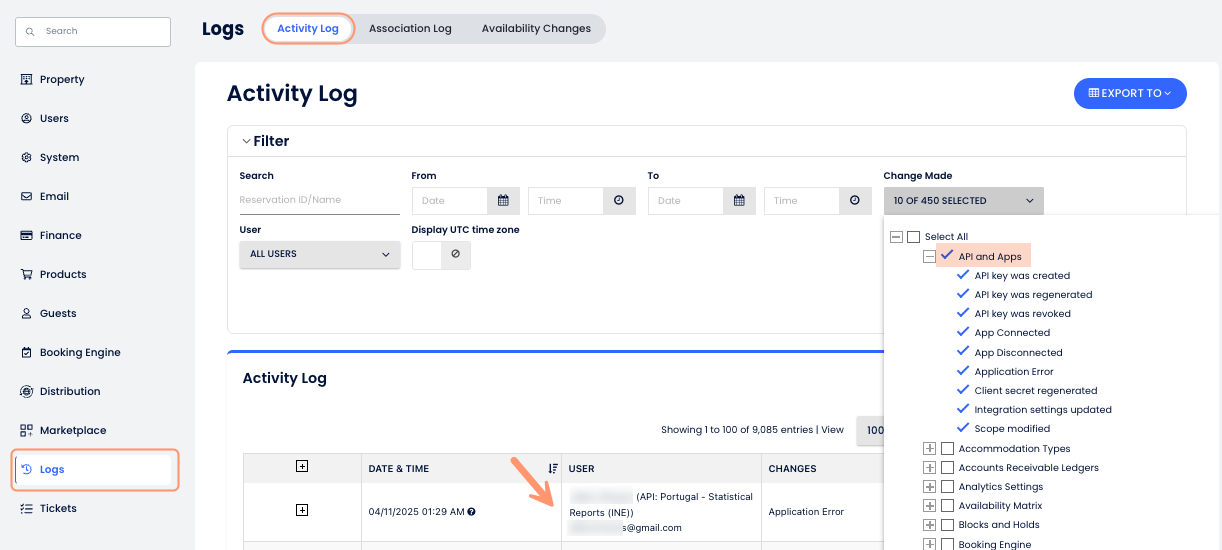Click the Export To button
The image size is (1222, 550).
[1130, 93]
